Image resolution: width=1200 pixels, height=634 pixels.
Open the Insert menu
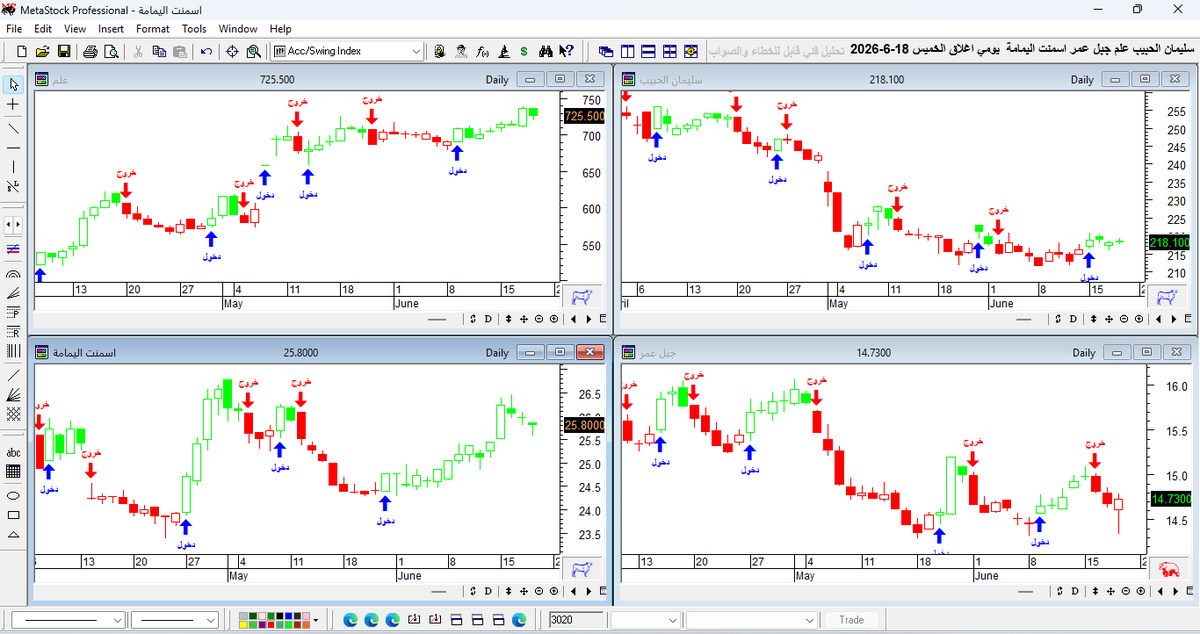(x=111, y=29)
